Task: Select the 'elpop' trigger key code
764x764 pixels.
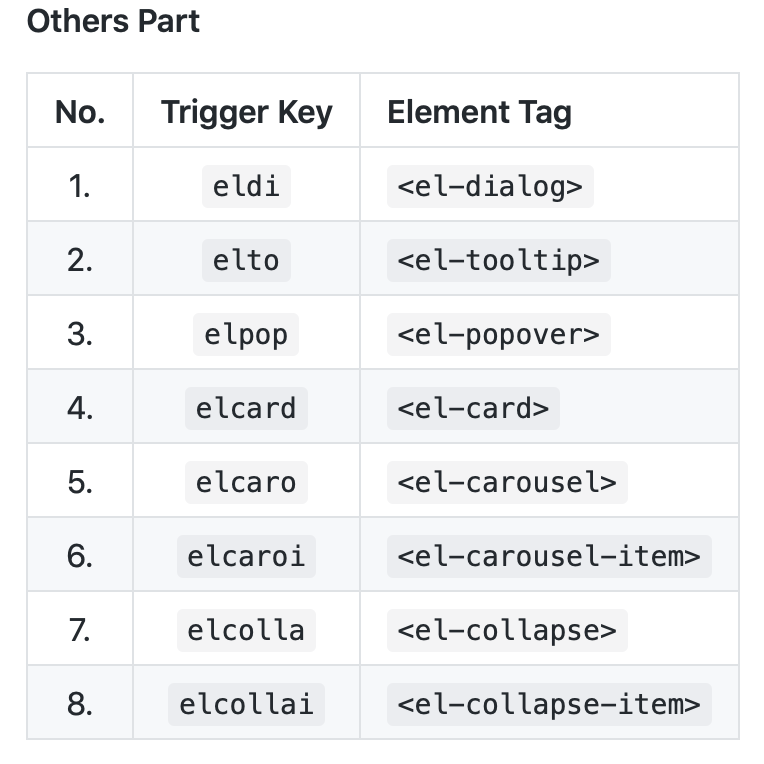Action: click(x=246, y=334)
